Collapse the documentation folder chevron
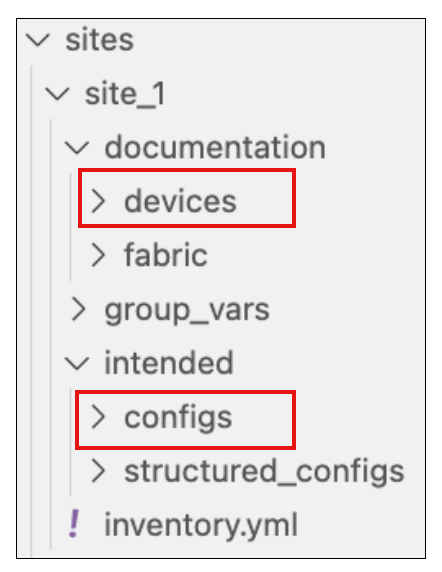442x572 pixels. click(x=77, y=148)
